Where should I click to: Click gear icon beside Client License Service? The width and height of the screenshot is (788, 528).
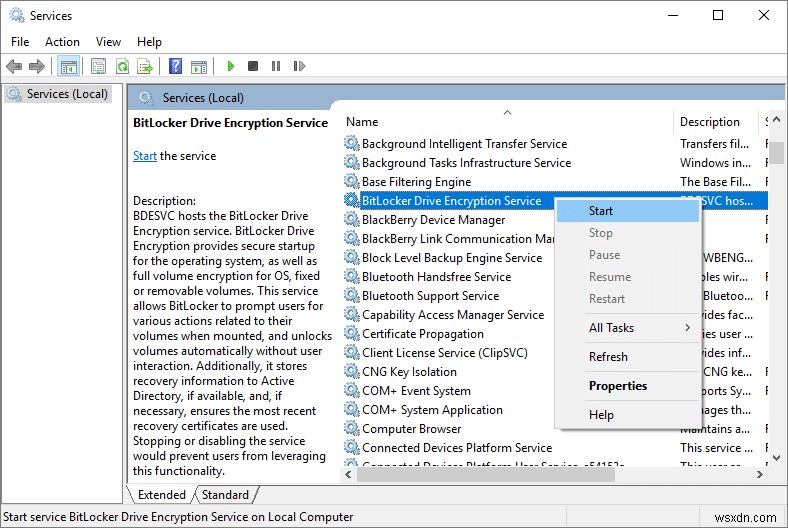(x=351, y=352)
